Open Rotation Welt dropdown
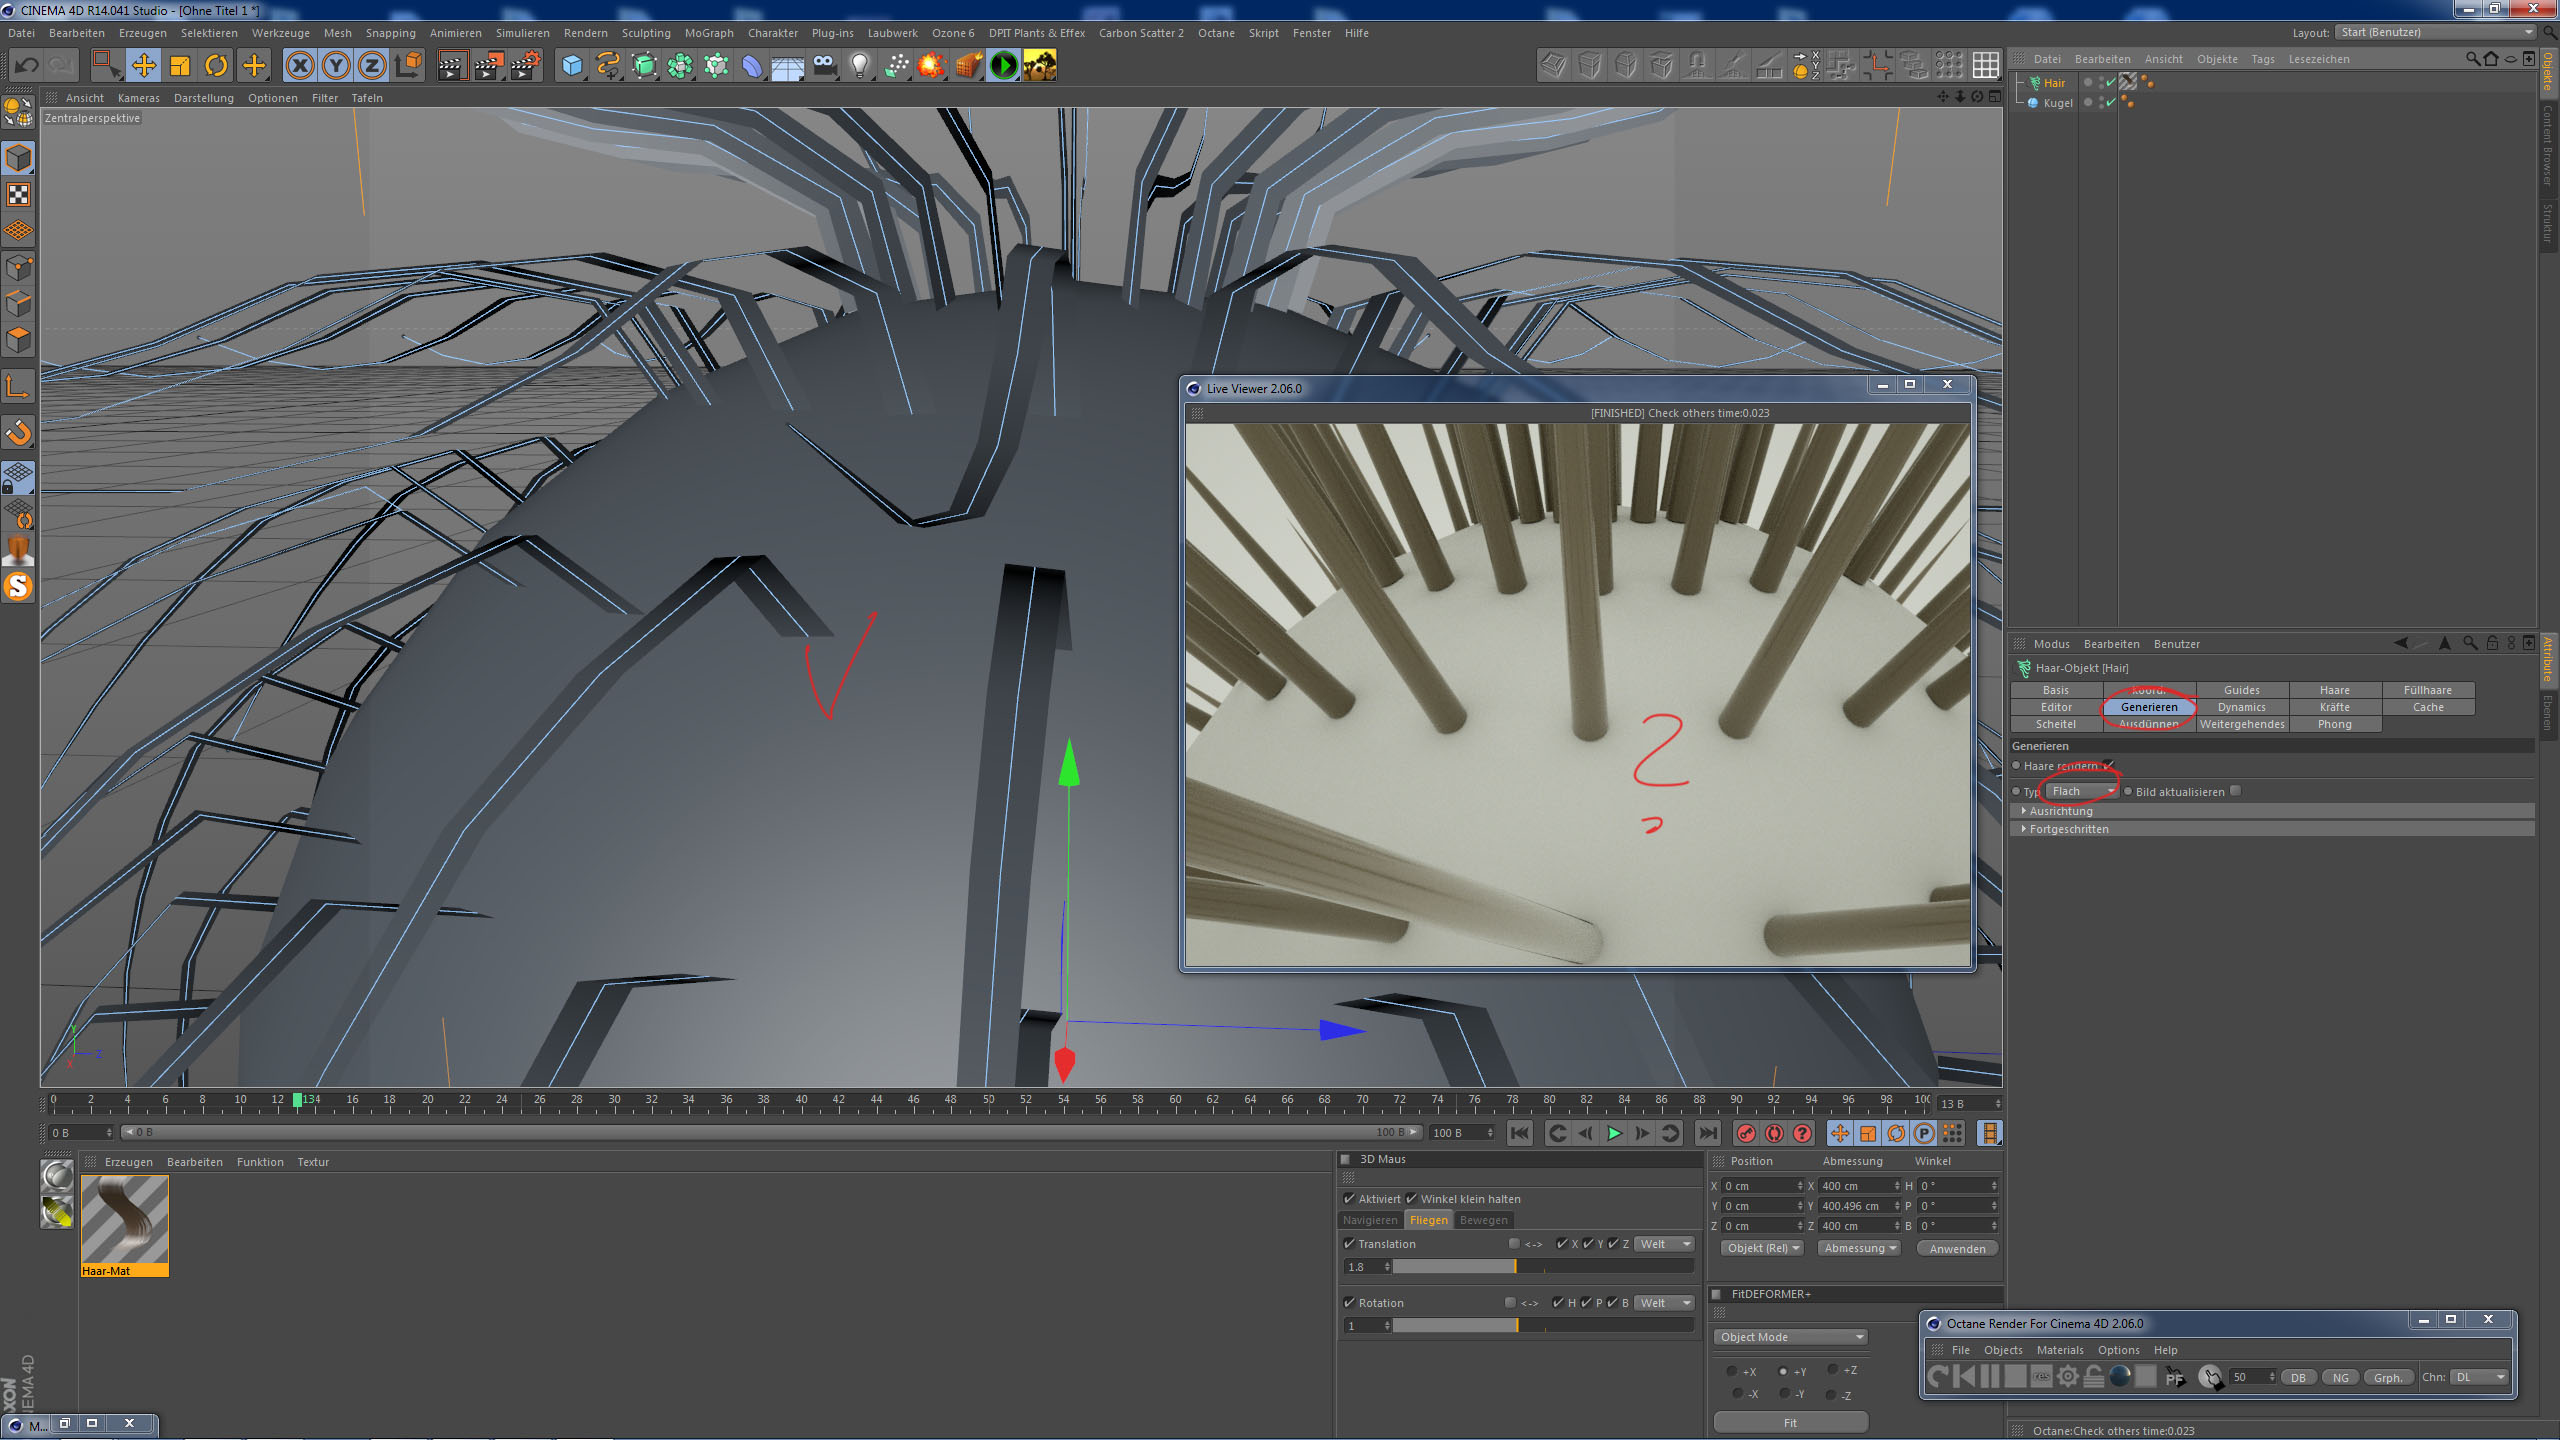Screen dimensions: 2560x1440 (1665, 1303)
